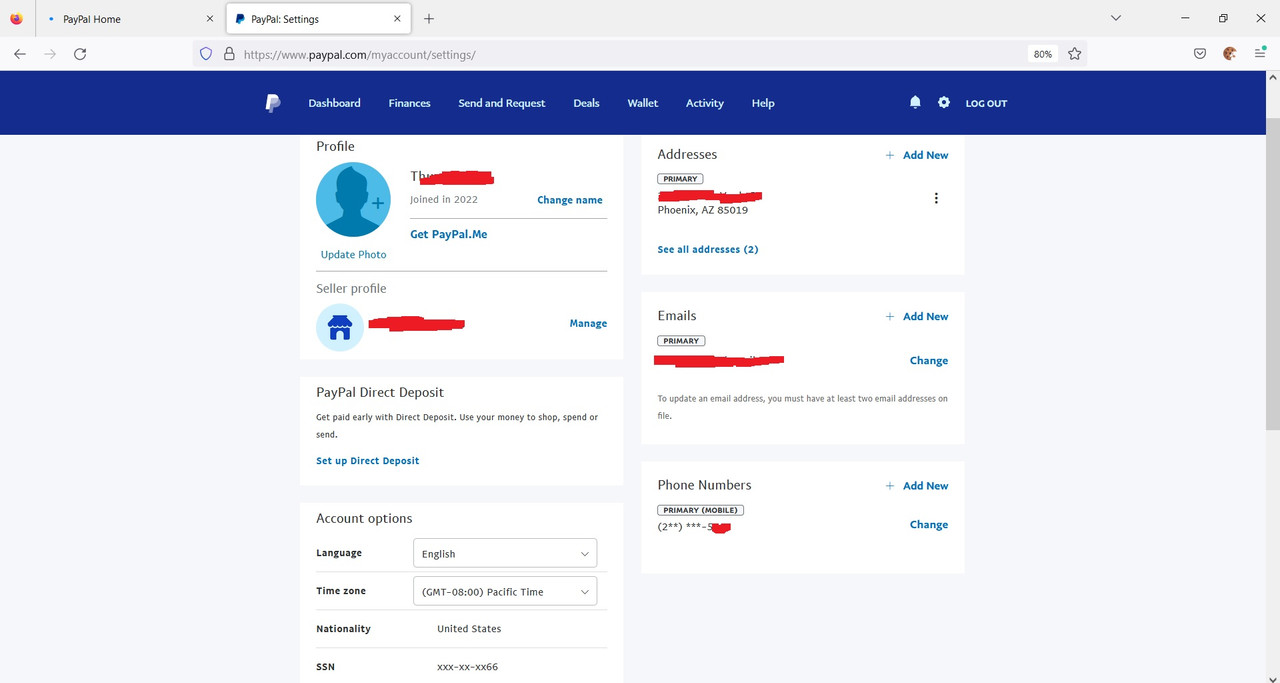
Task: Click the Firefox icon at the tab bar's left
Action: (16, 18)
